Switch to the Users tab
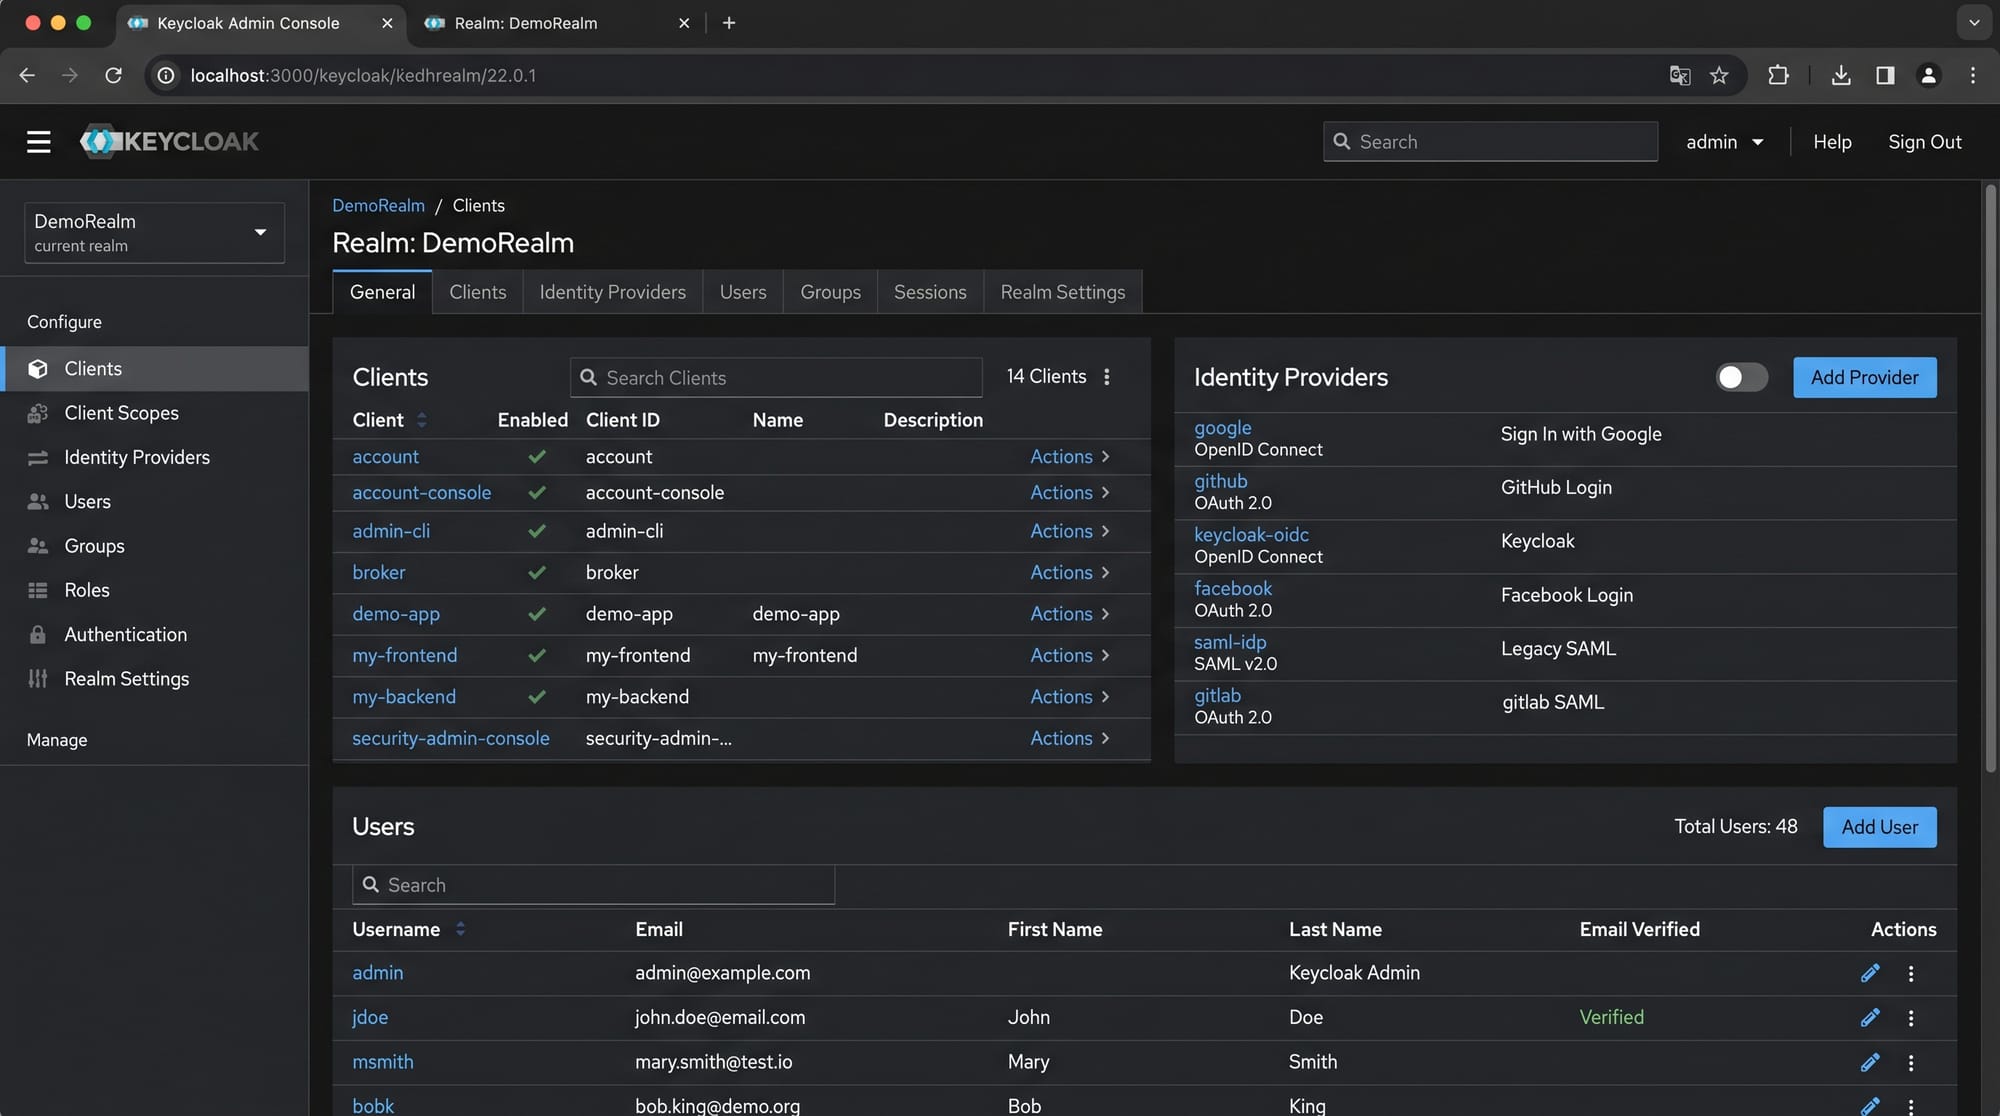Screen dimensions: 2000x1116 (743, 292)
